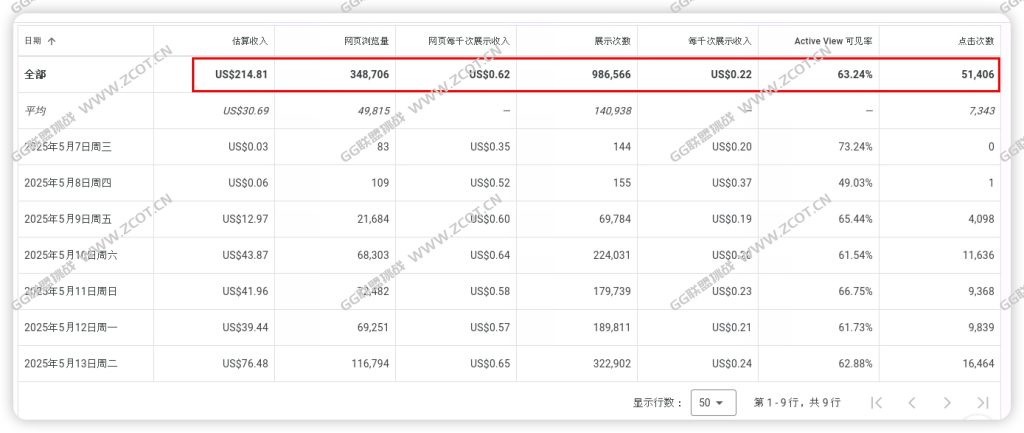Select average impressions 140,938 cell
Viewport: 1024px width, 433px height.
click(x=613, y=111)
